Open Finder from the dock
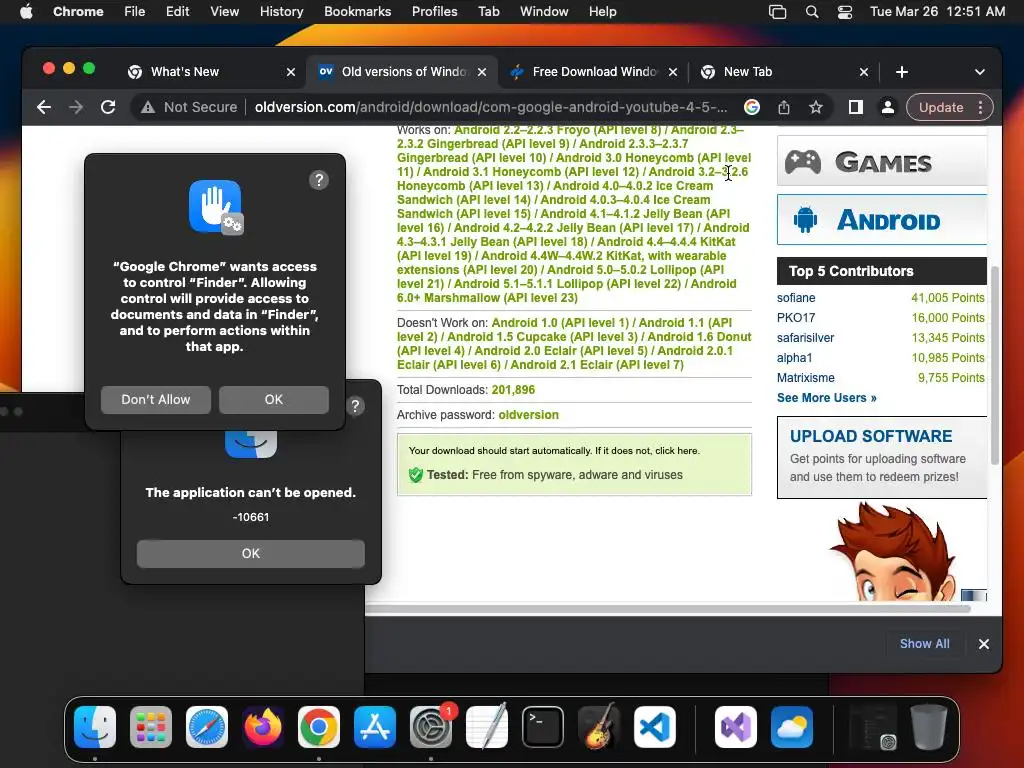The width and height of the screenshot is (1024, 768). point(95,727)
